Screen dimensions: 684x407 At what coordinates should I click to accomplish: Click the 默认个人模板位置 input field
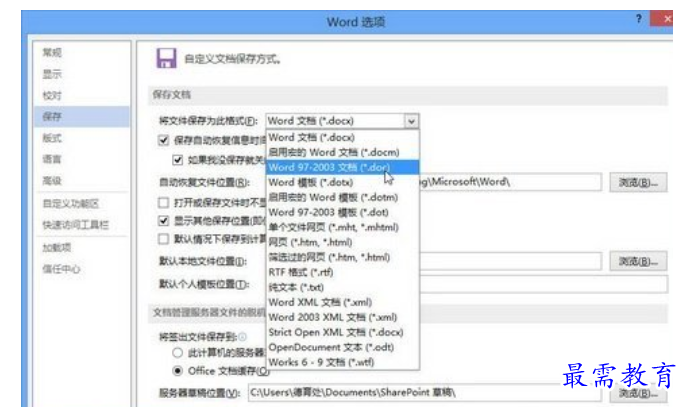[543, 284]
